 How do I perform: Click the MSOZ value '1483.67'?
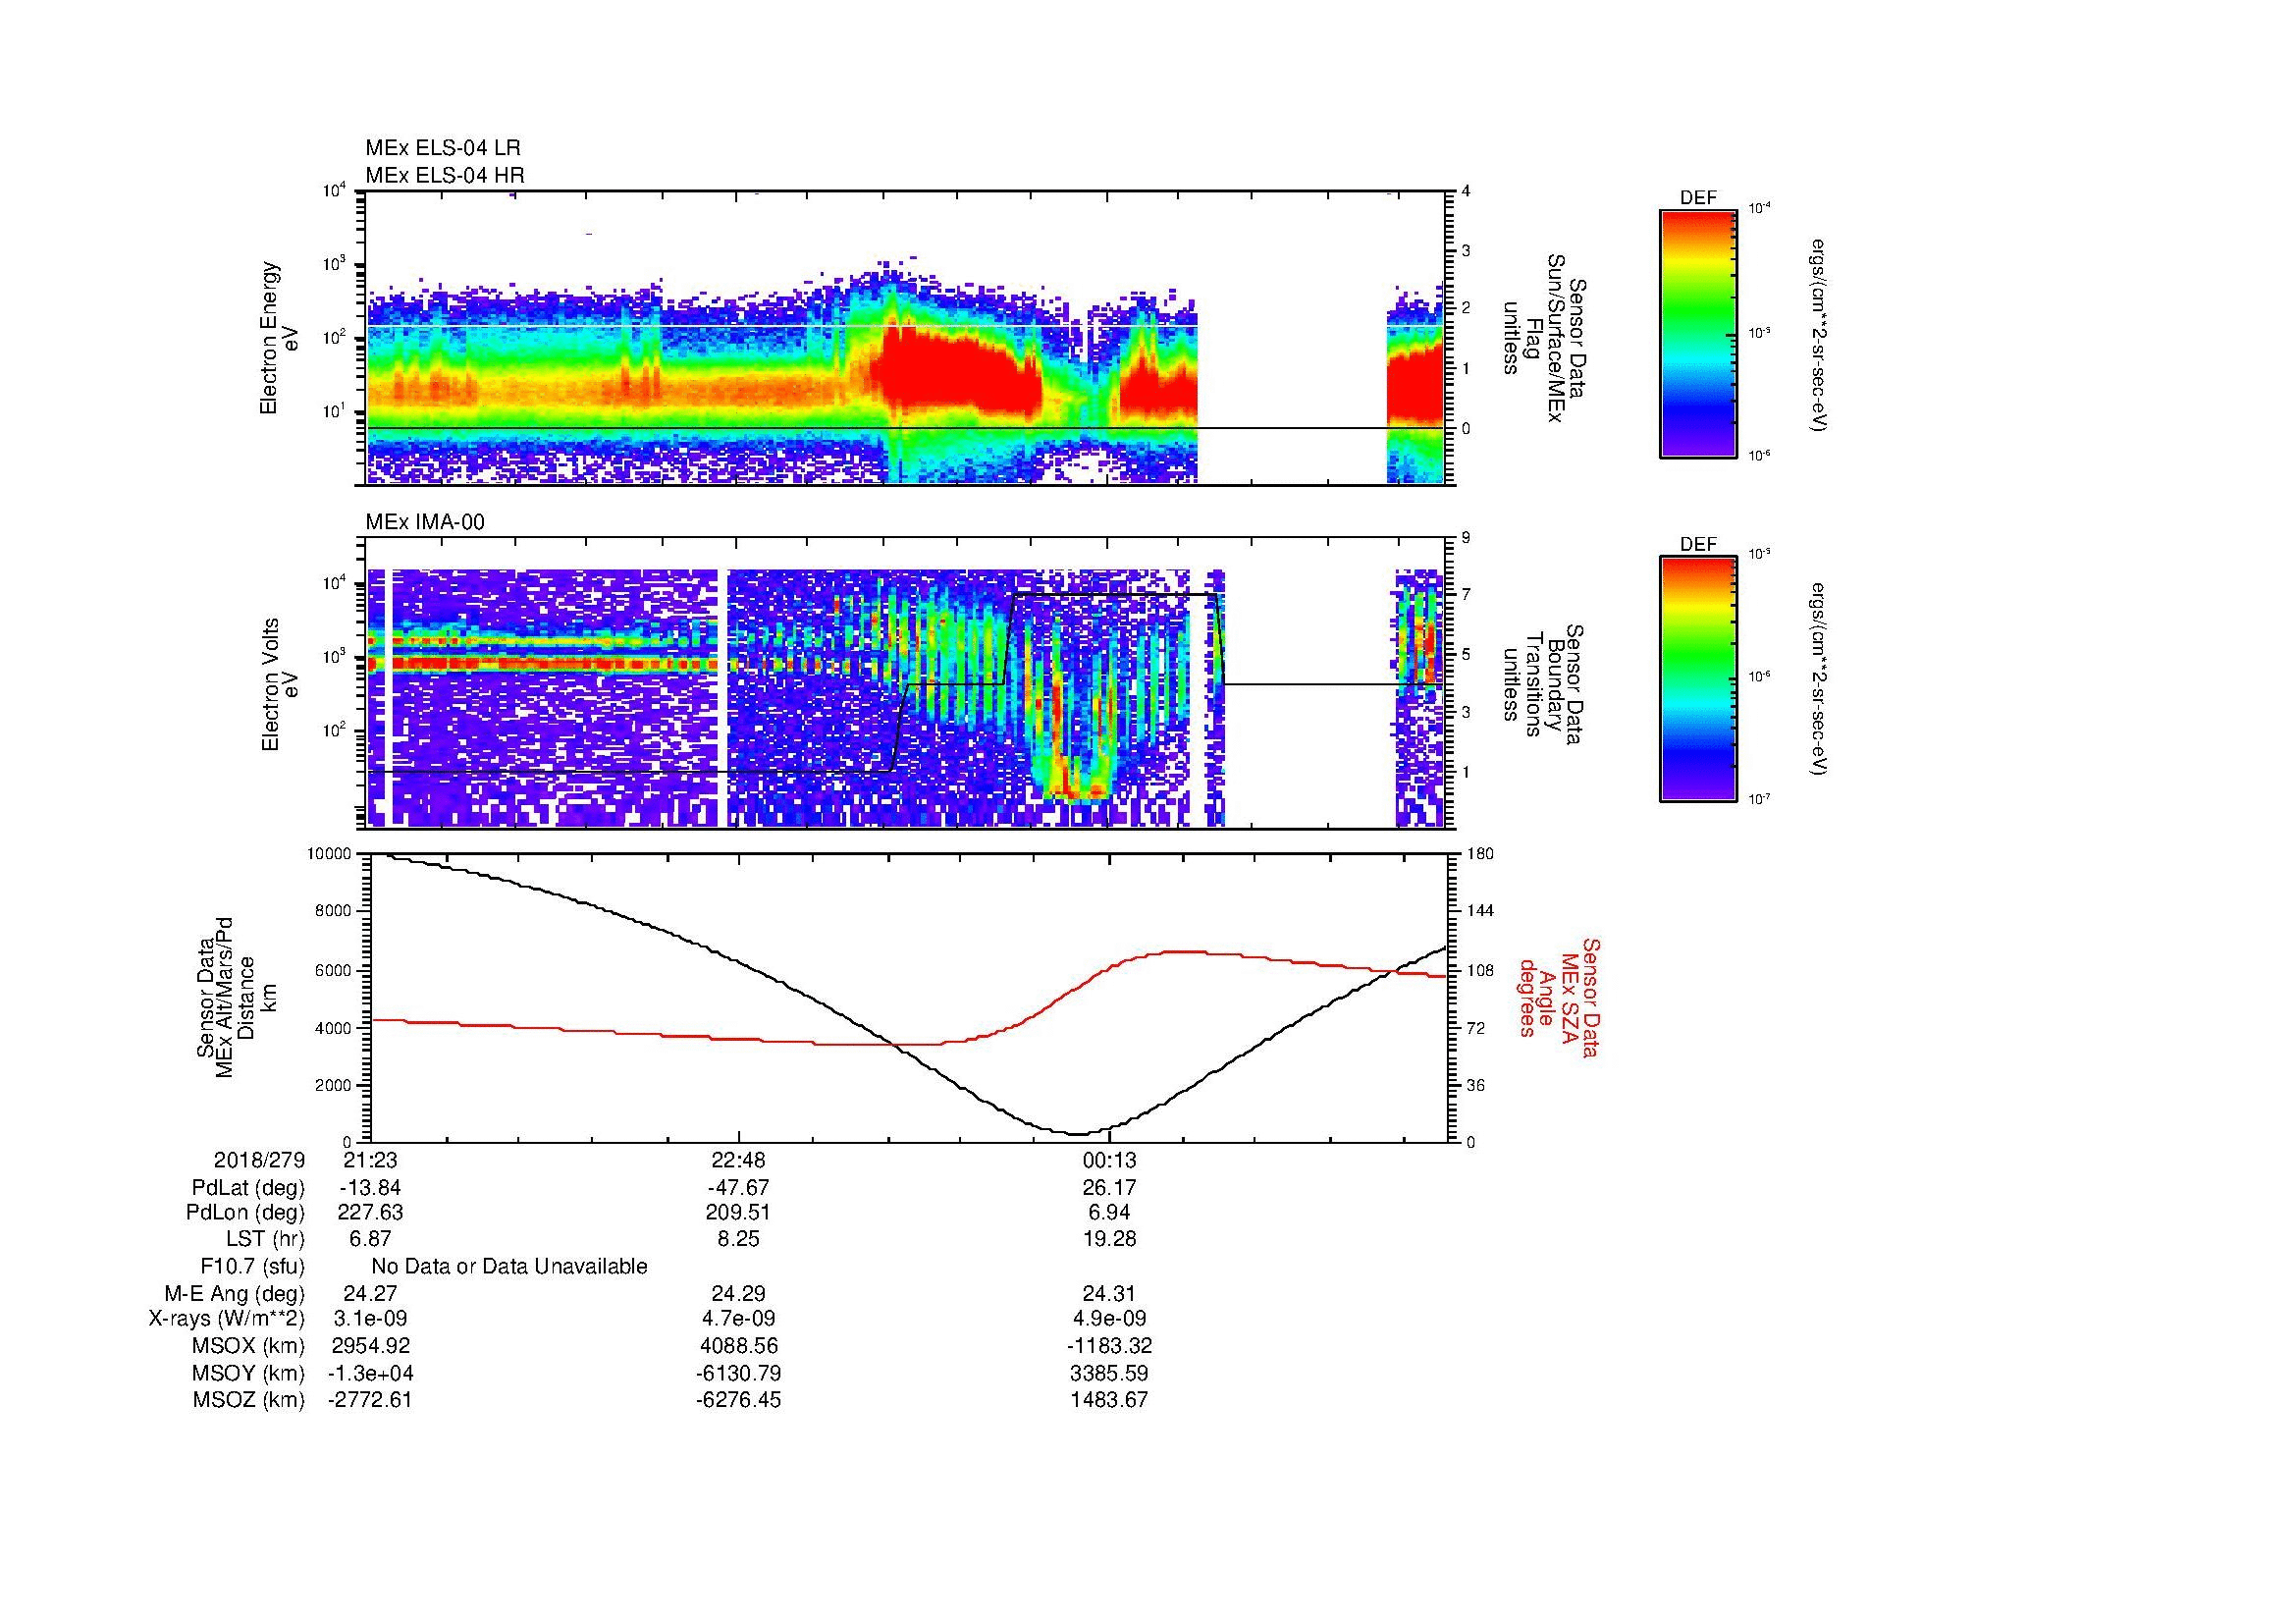coord(1109,1400)
